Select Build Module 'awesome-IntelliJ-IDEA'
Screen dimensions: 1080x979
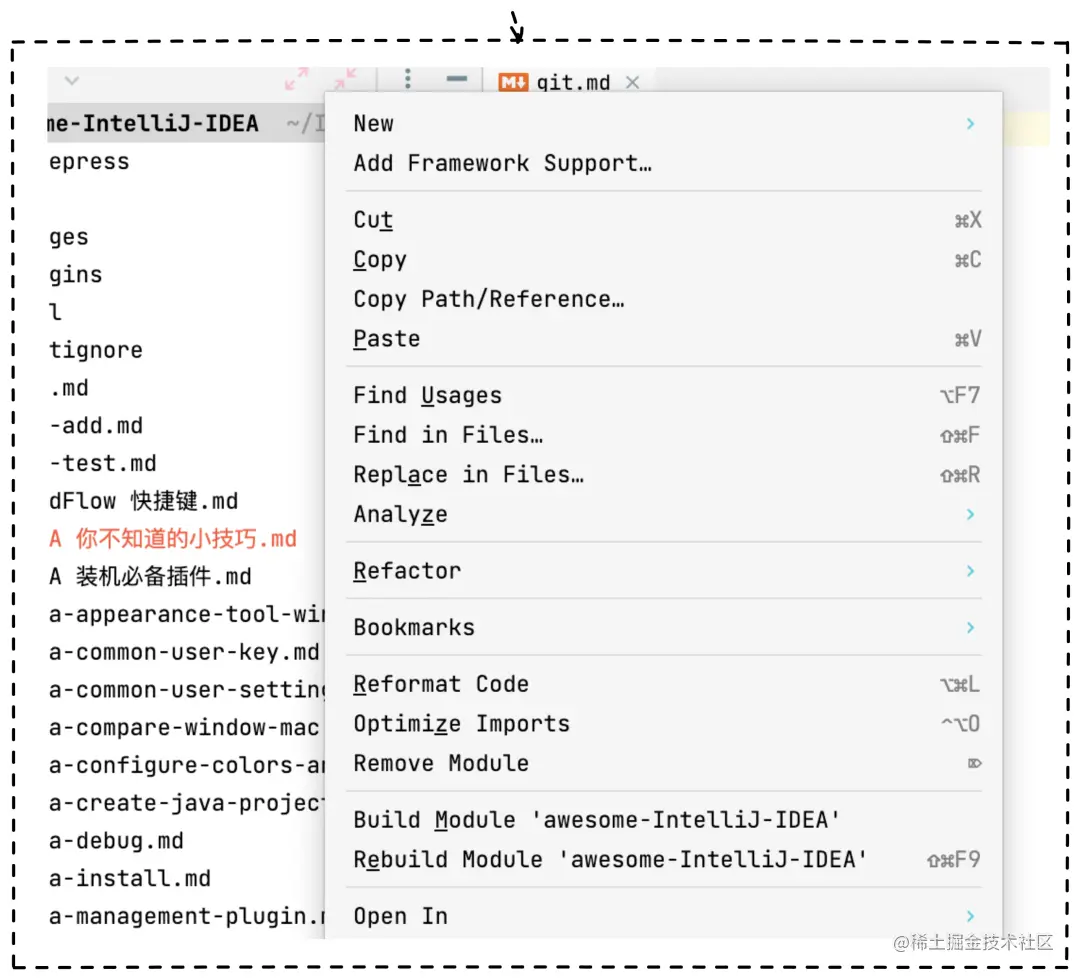point(664,820)
